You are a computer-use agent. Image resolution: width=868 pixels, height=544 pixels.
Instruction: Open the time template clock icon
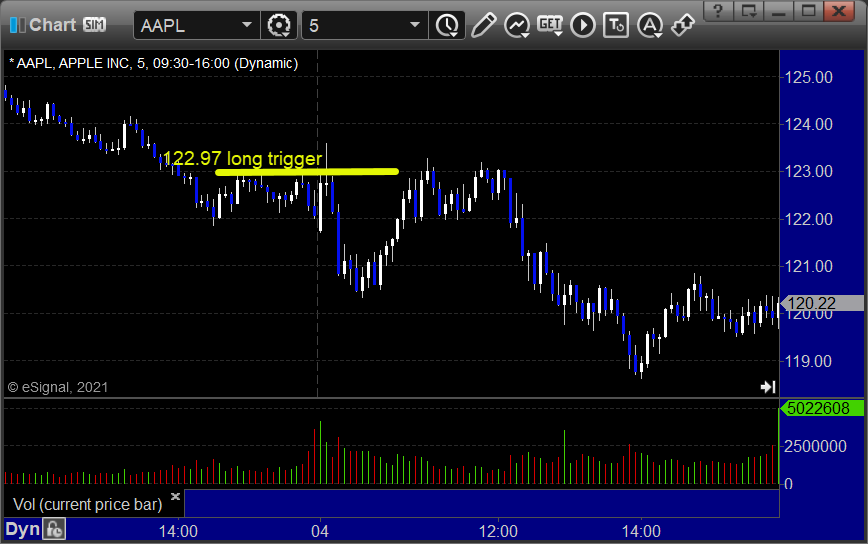tap(447, 25)
